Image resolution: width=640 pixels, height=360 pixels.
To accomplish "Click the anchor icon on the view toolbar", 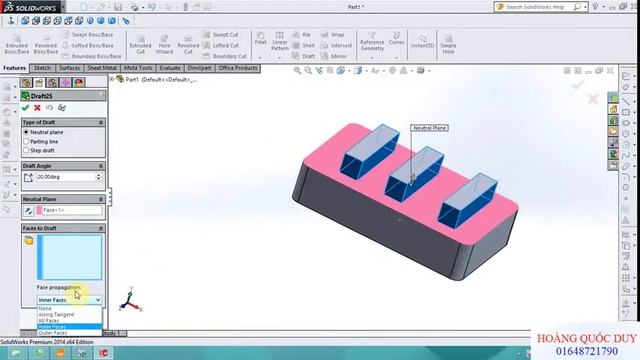I will coord(11,21).
